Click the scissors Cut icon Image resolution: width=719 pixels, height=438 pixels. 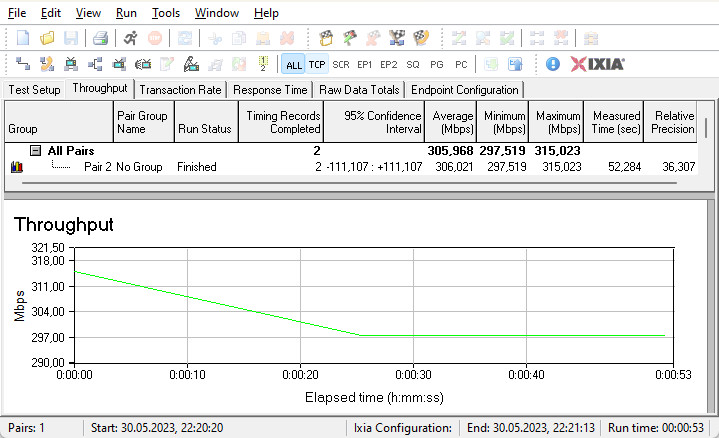pyautogui.click(x=215, y=38)
